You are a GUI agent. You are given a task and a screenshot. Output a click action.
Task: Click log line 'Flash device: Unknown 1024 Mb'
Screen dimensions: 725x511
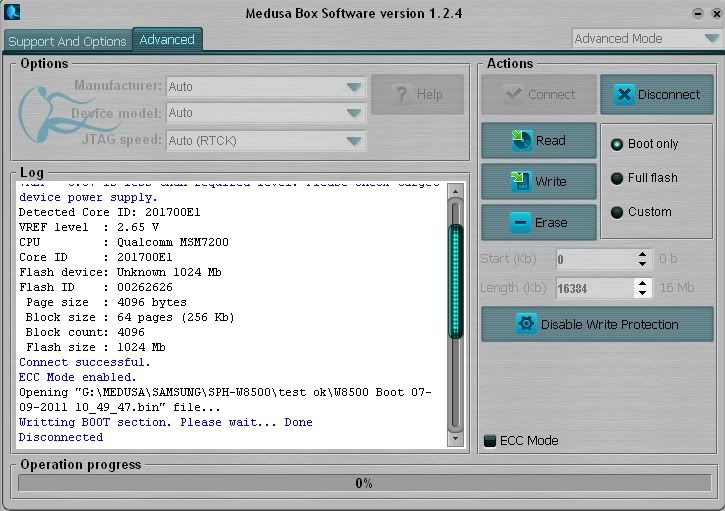click(120, 272)
